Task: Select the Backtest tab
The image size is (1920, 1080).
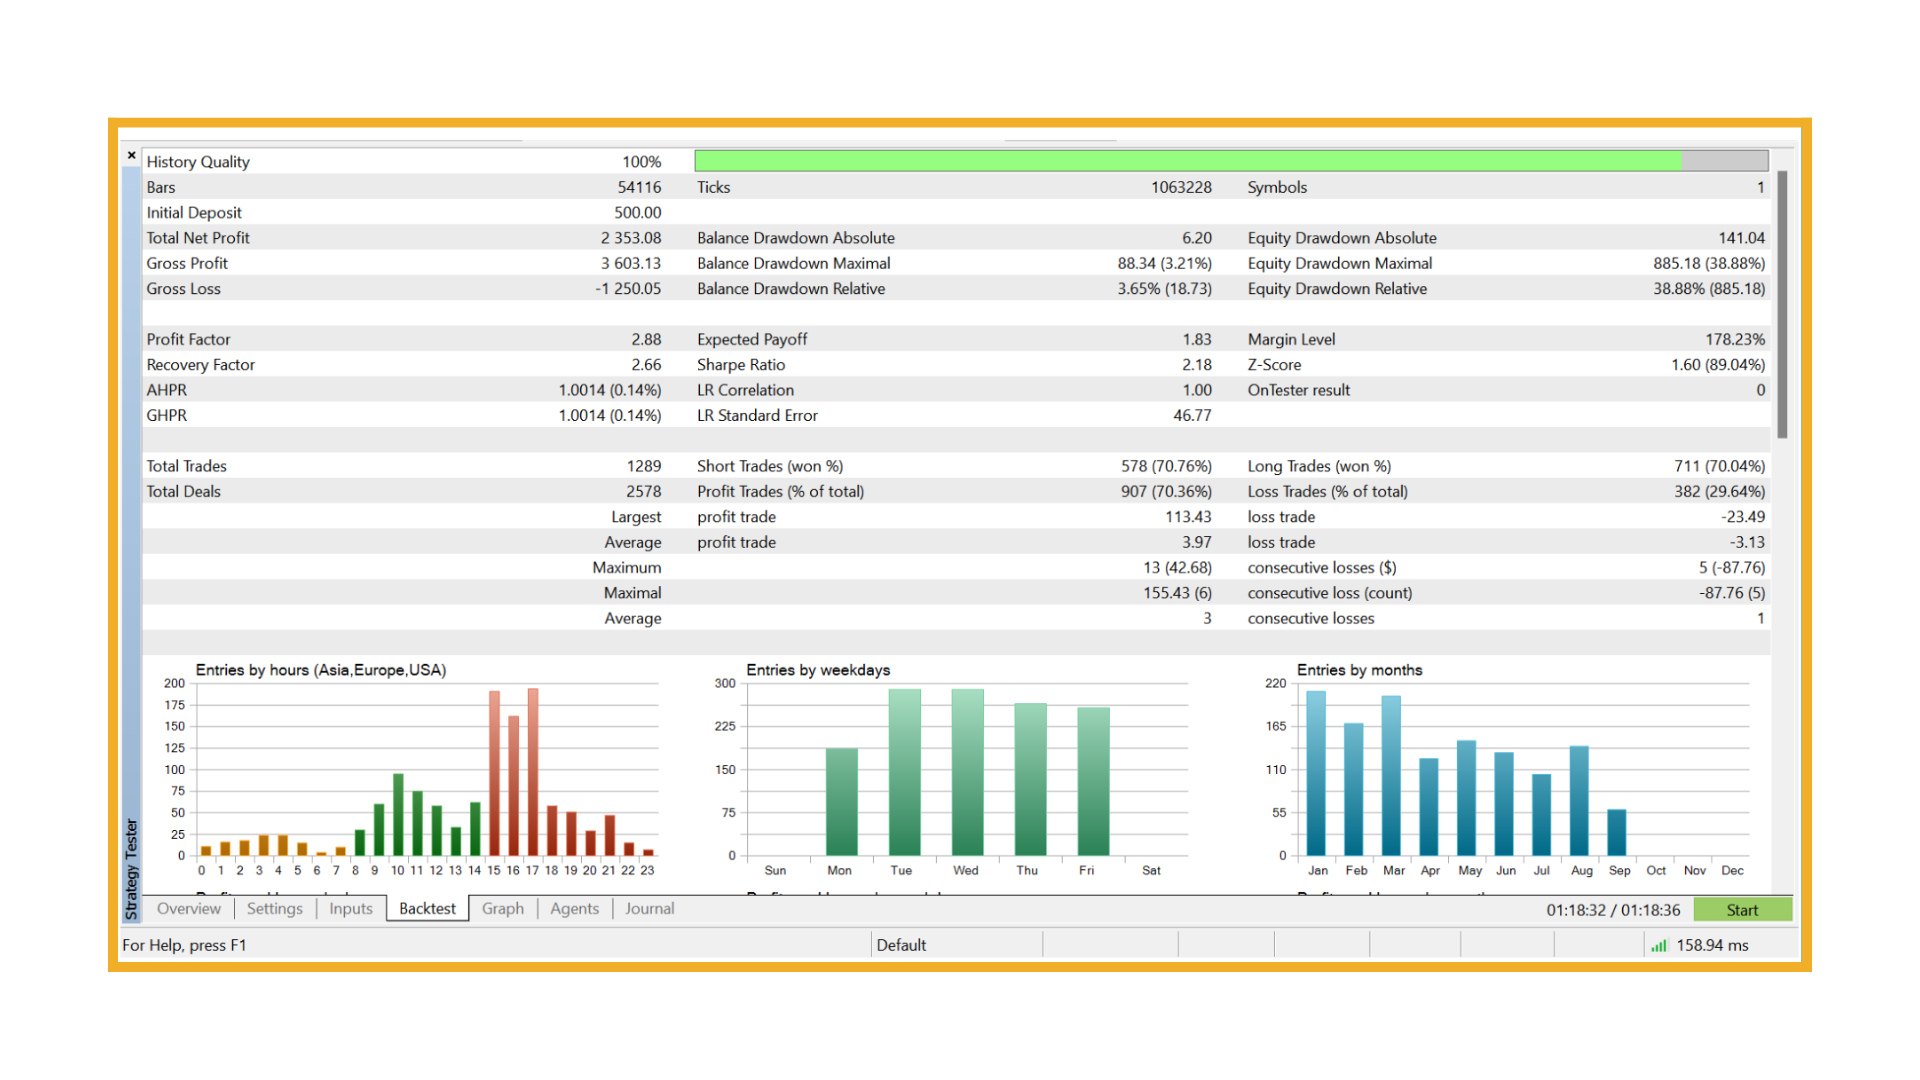Action: (x=427, y=909)
